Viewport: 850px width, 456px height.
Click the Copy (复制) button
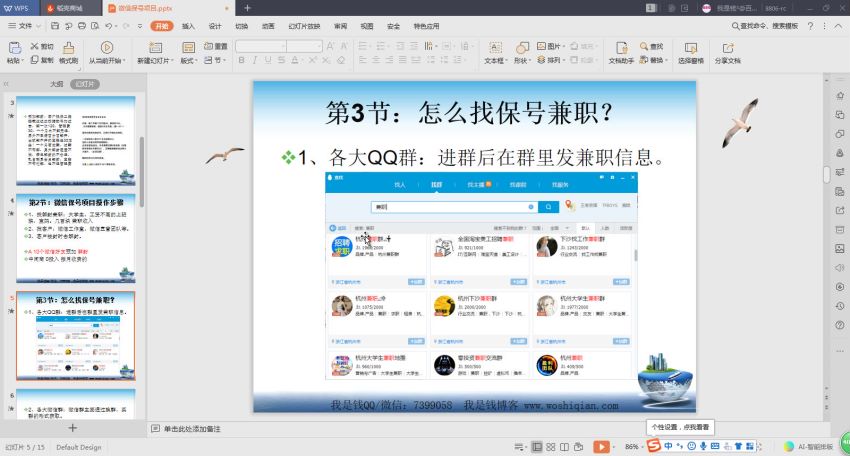(x=41, y=60)
